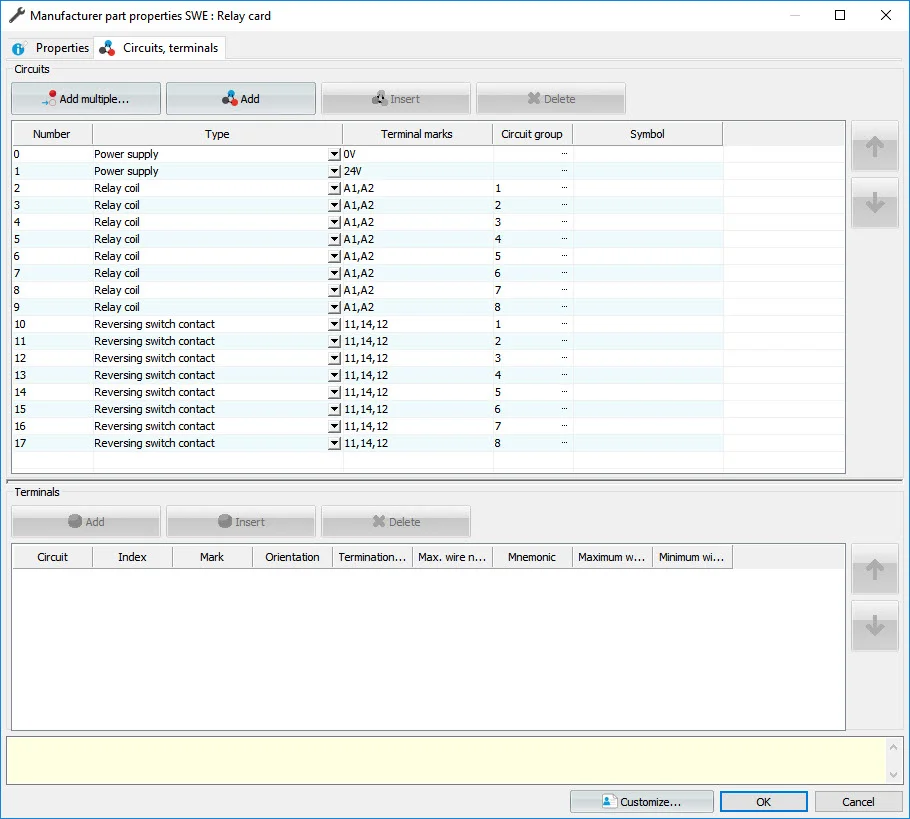Open type dropdown for circuit 10
910x819 pixels.
[334, 325]
